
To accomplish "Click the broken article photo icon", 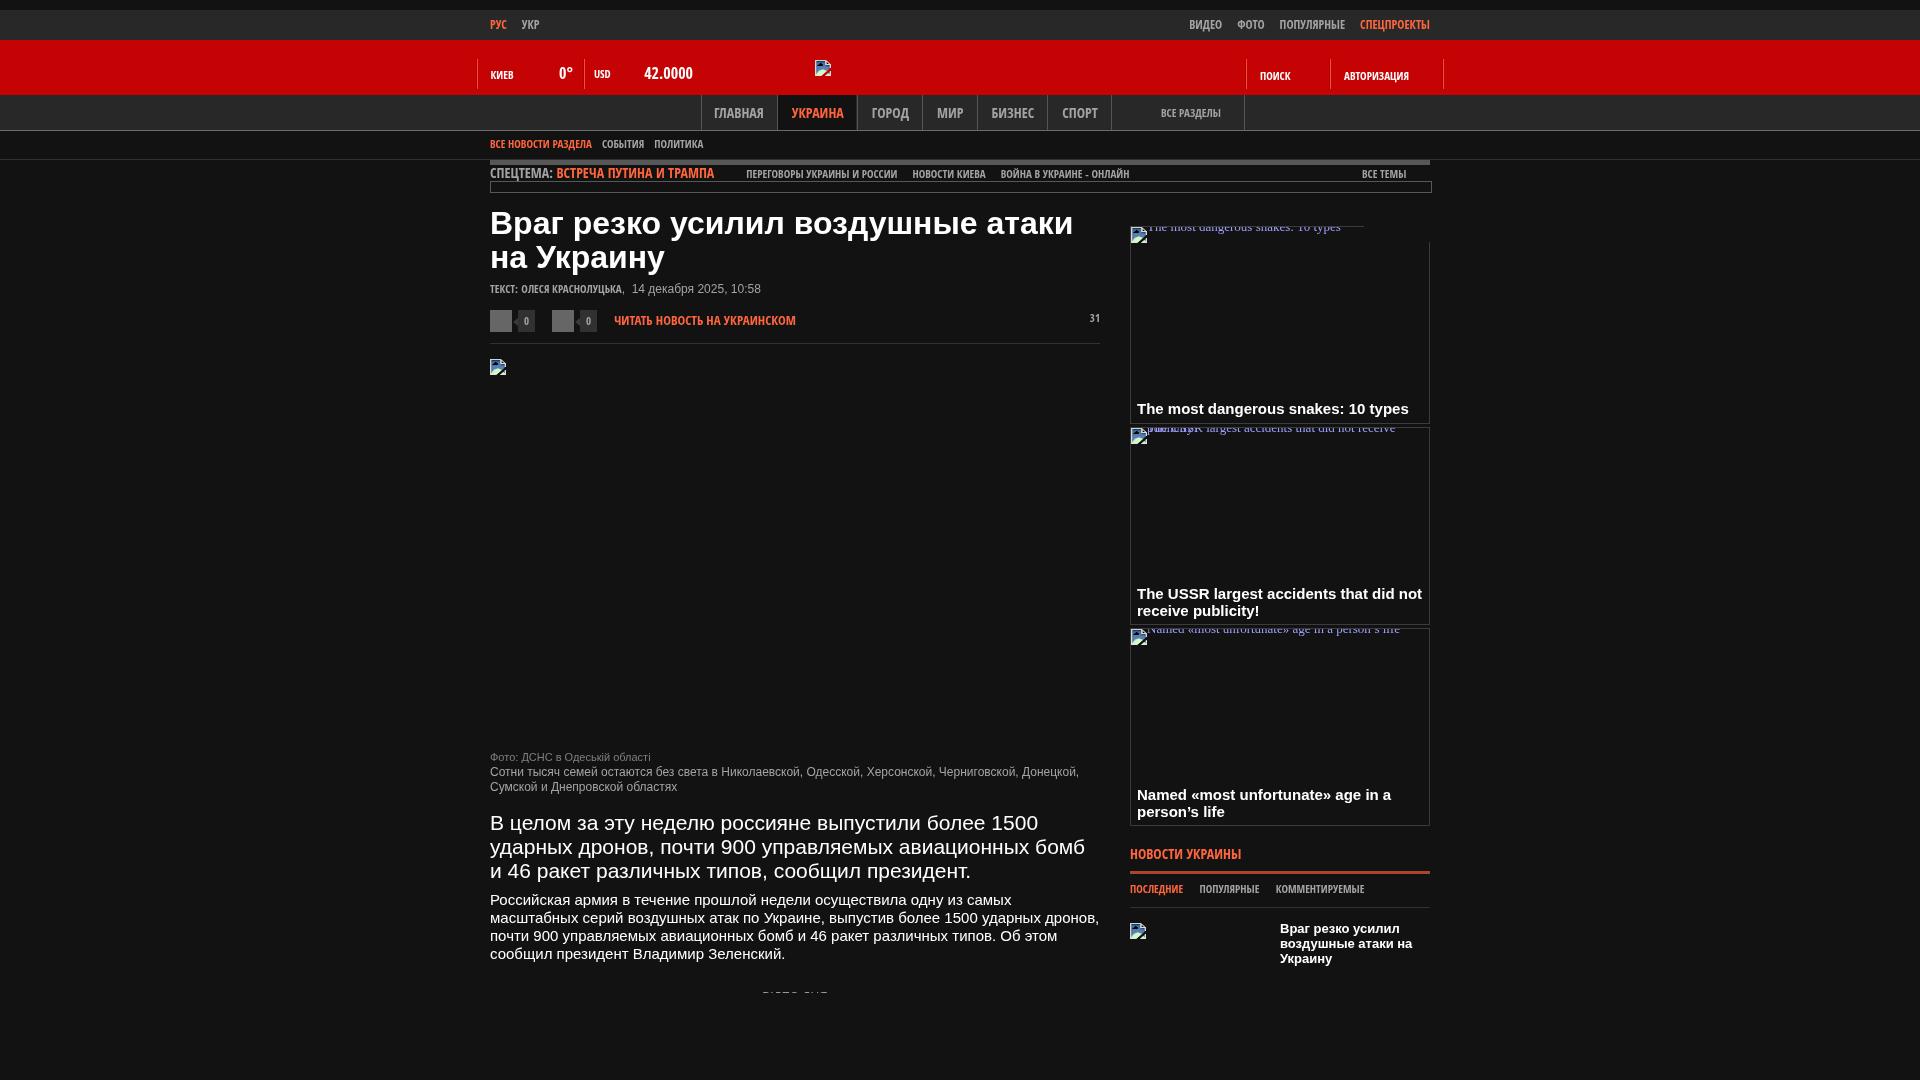I will [498, 367].
